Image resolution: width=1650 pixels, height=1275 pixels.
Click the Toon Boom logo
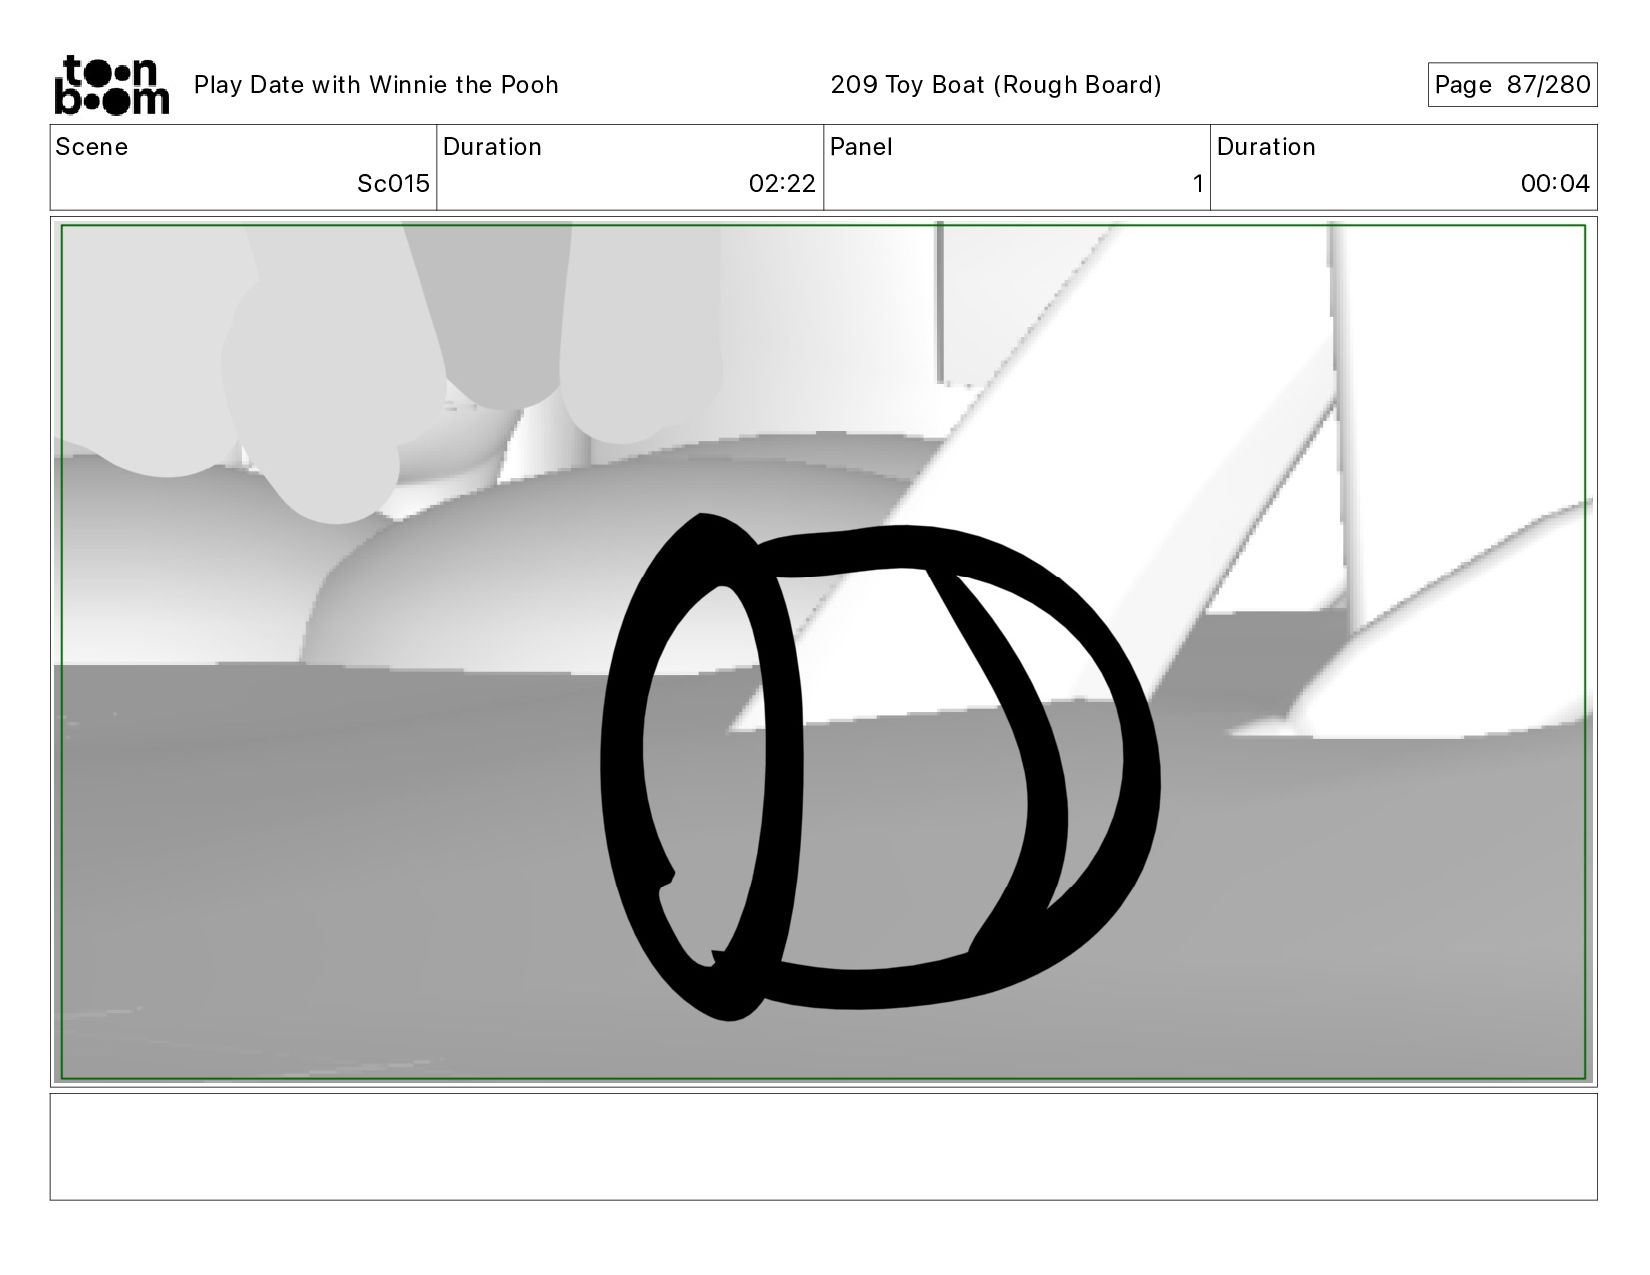pyautogui.click(x=111, y=85)
